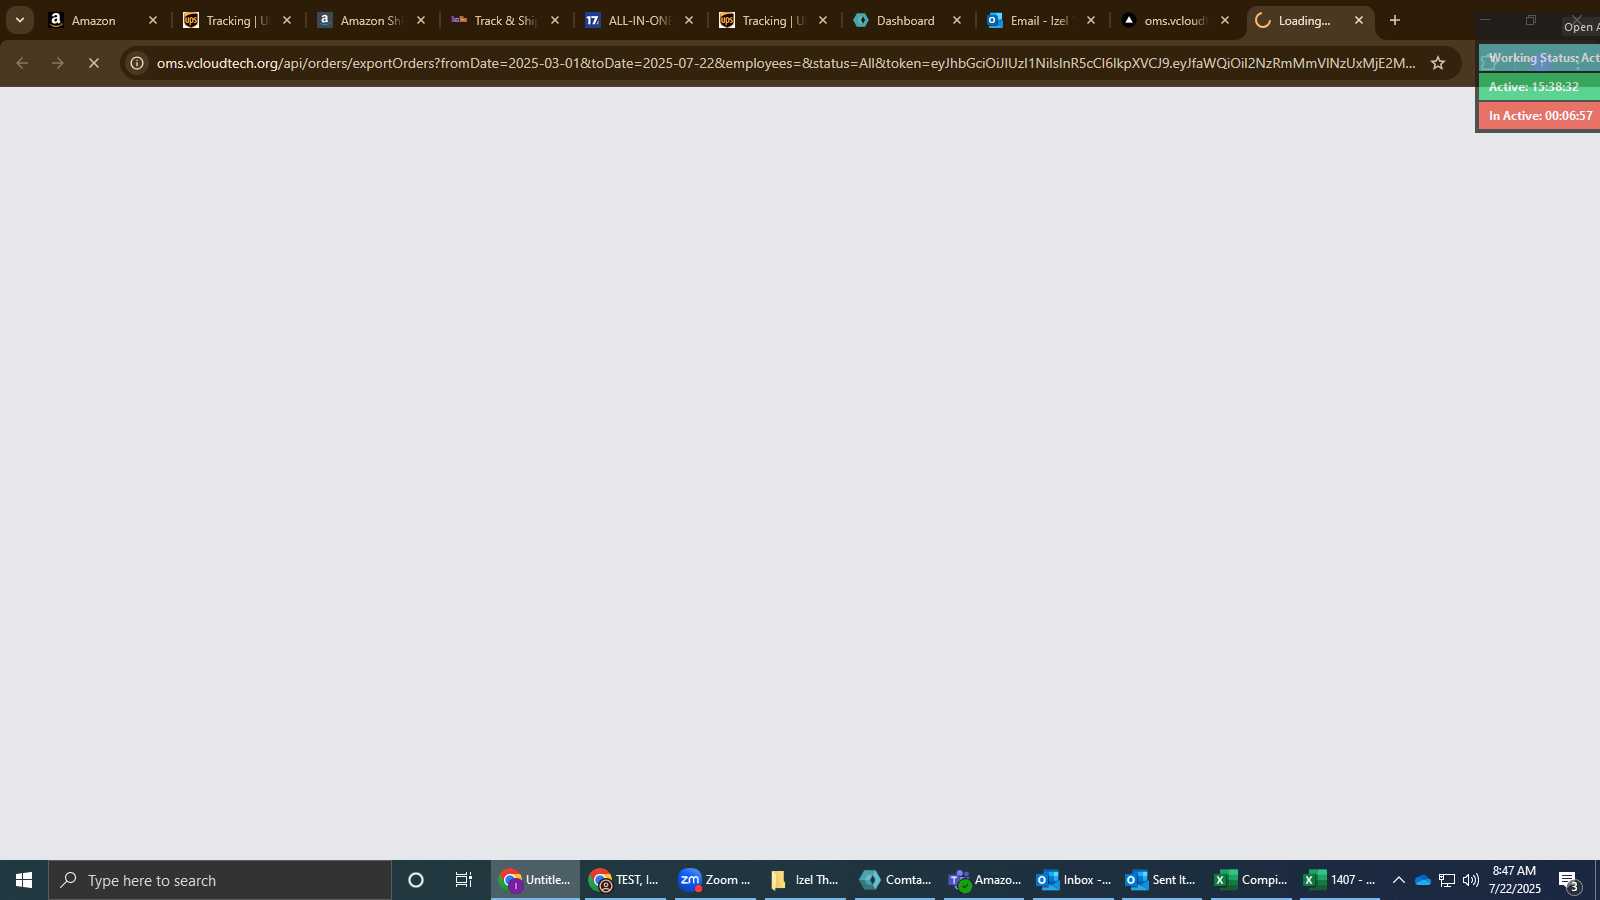View site information icon
Image resolution: width=1600 pixels, height=900 pixels.
pyautogui.click(x=137, y=63)
